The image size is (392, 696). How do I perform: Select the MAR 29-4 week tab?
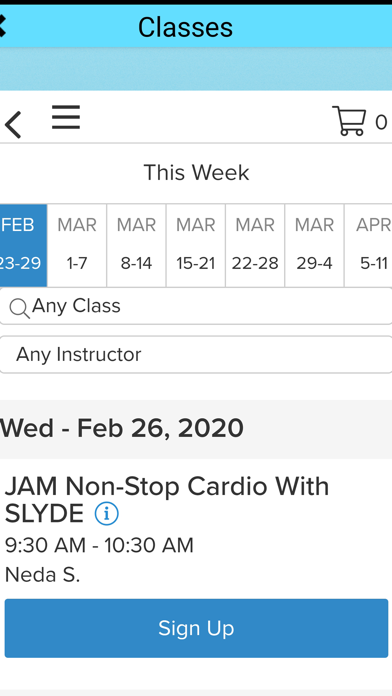pos(314,245)
